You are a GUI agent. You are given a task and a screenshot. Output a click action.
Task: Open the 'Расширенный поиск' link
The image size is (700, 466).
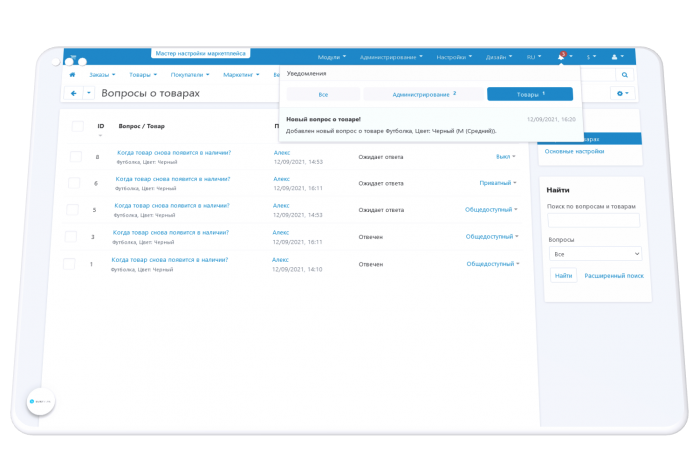click(x=614, y=276)
